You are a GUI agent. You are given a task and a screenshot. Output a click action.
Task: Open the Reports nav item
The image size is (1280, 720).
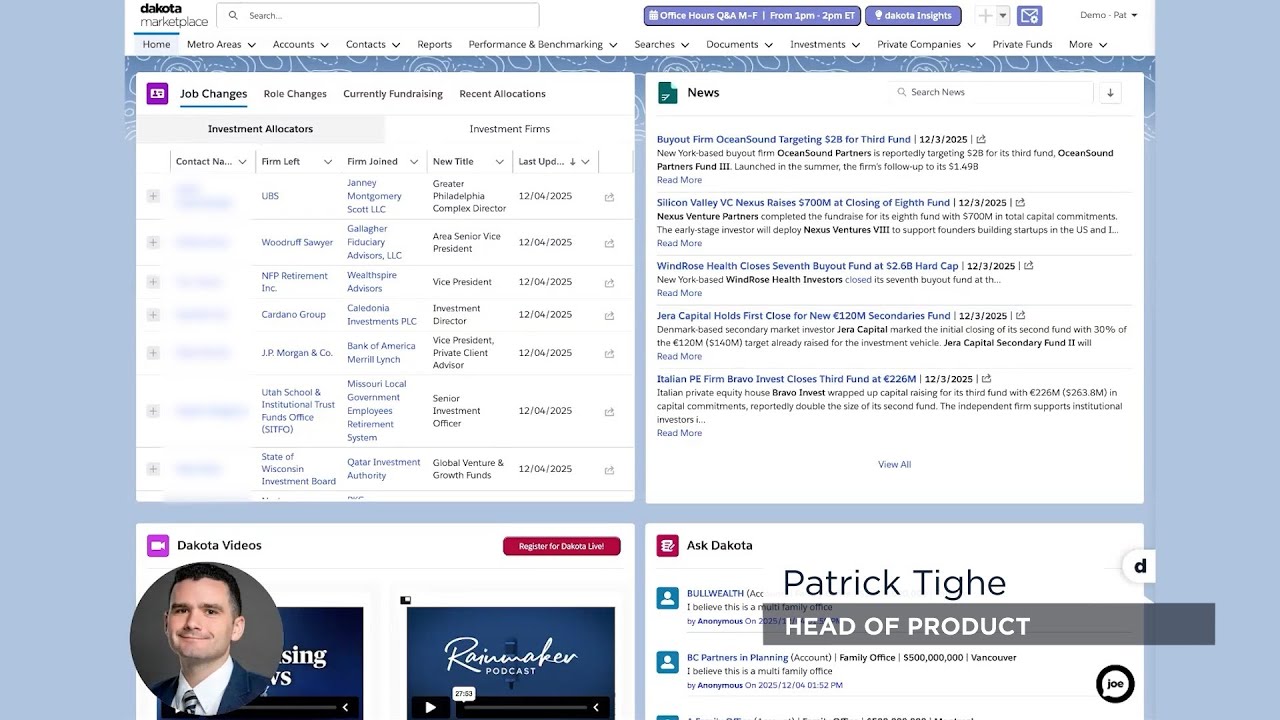(x=434, y=44)
